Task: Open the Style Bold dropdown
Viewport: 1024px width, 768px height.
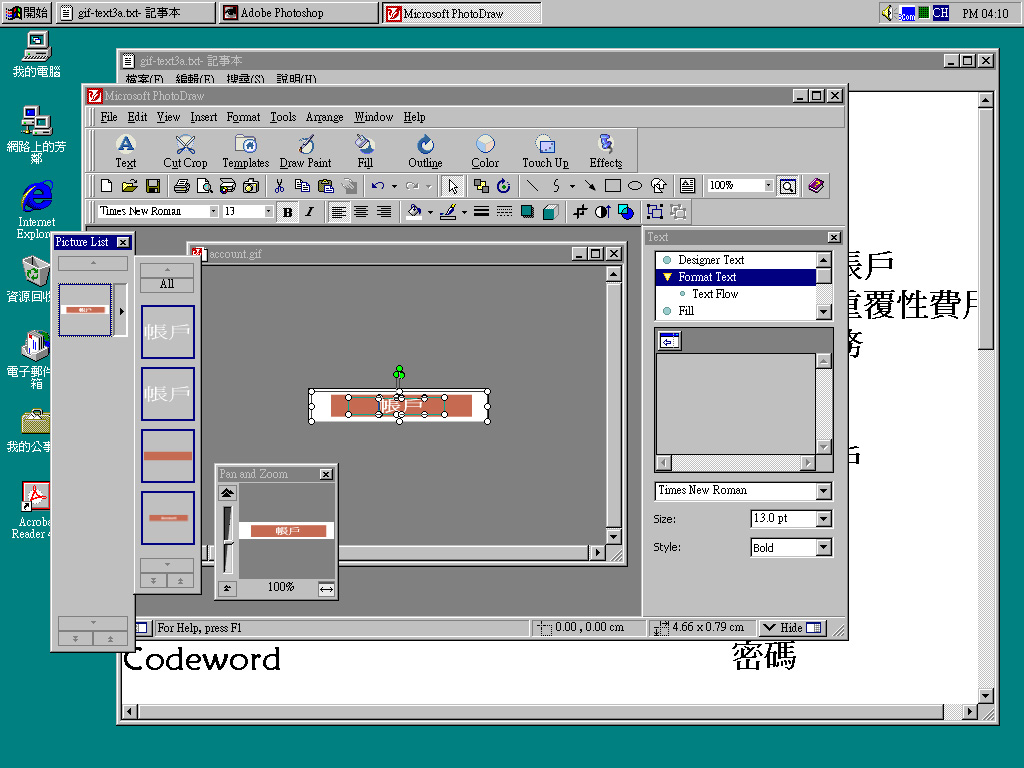Action: [x=824, y=547]
